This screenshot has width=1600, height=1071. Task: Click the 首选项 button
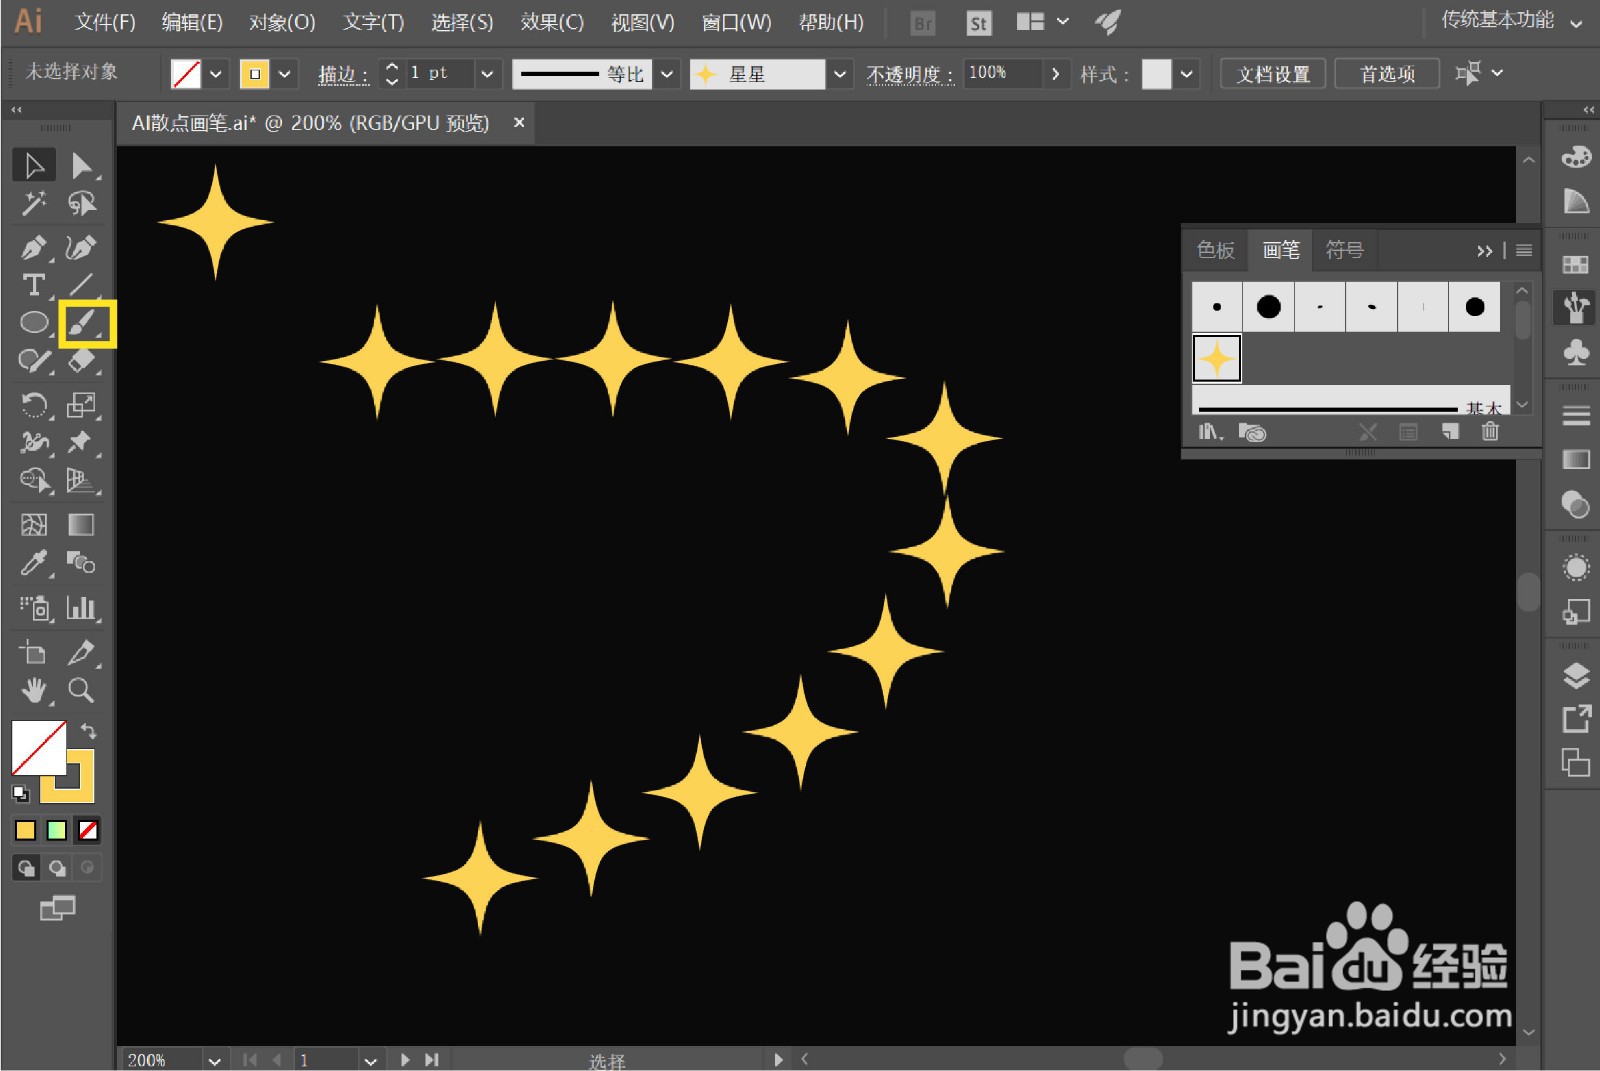click(1387, 74)
